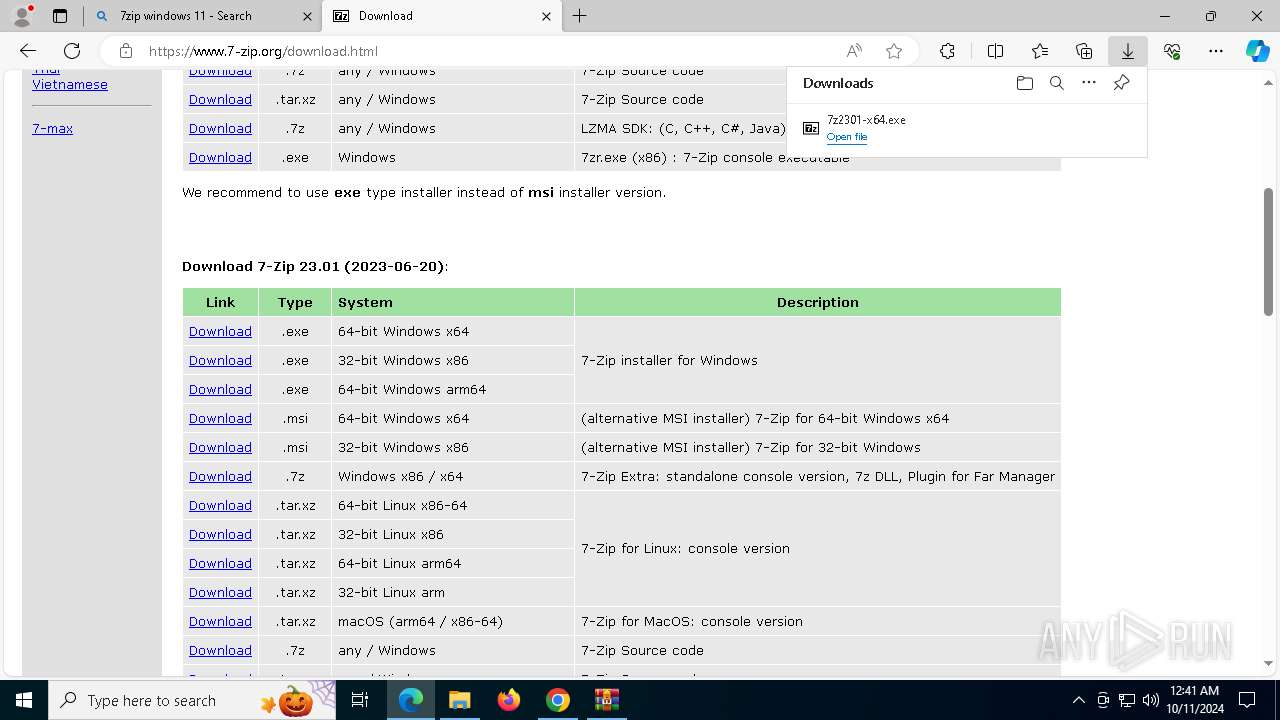The height and width of the screenshot is (720, 1280).
Task: Open the Favorites list icon
Action: 1040,51
